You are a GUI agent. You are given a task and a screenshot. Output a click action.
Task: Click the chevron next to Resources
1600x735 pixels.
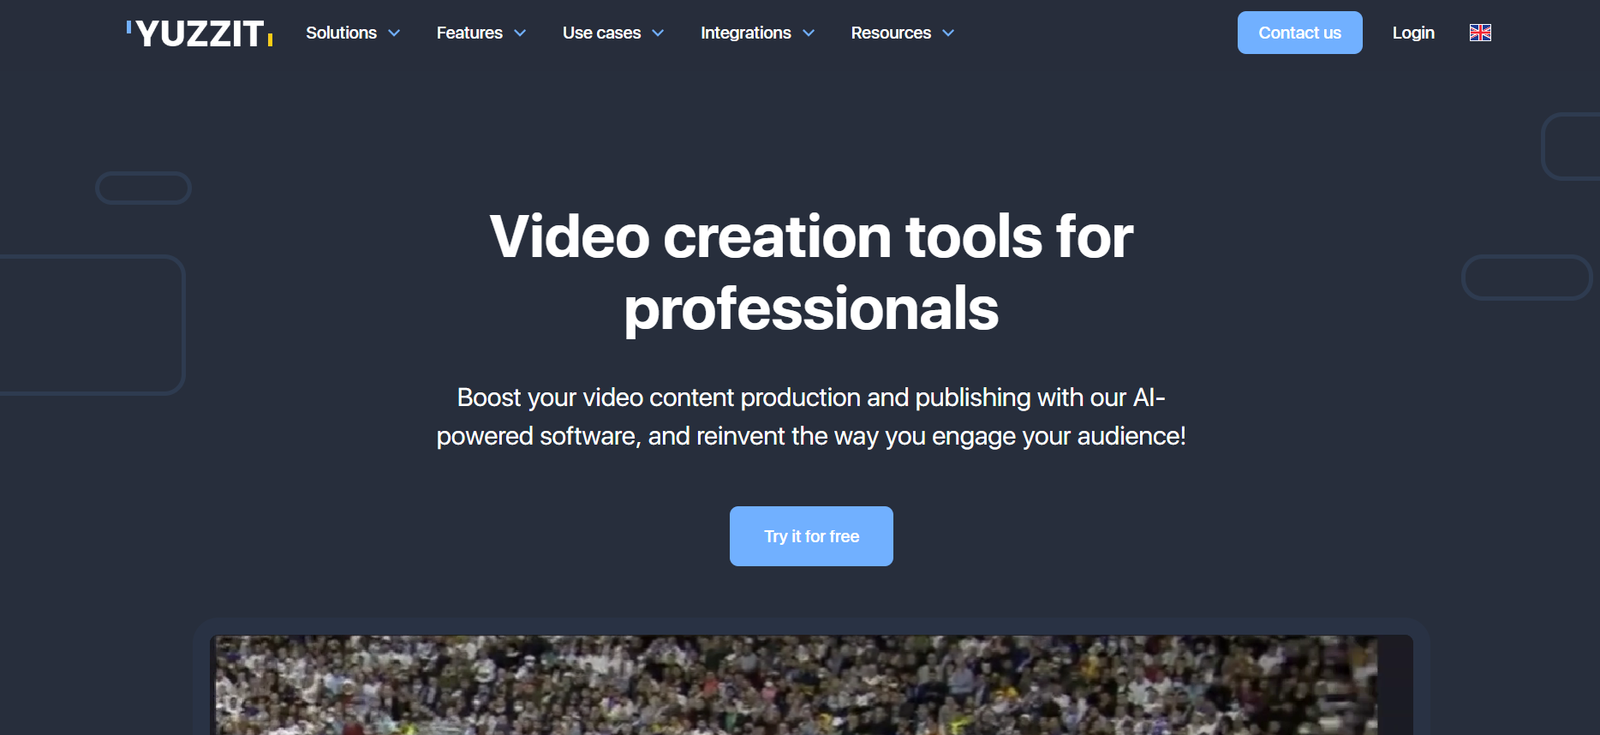tap(948, 33)
